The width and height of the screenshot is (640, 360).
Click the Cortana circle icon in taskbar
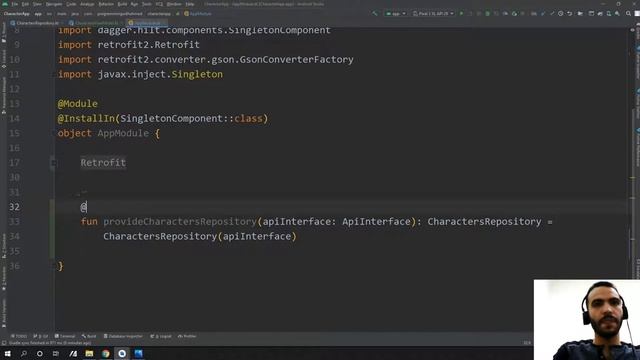(40, 353)
